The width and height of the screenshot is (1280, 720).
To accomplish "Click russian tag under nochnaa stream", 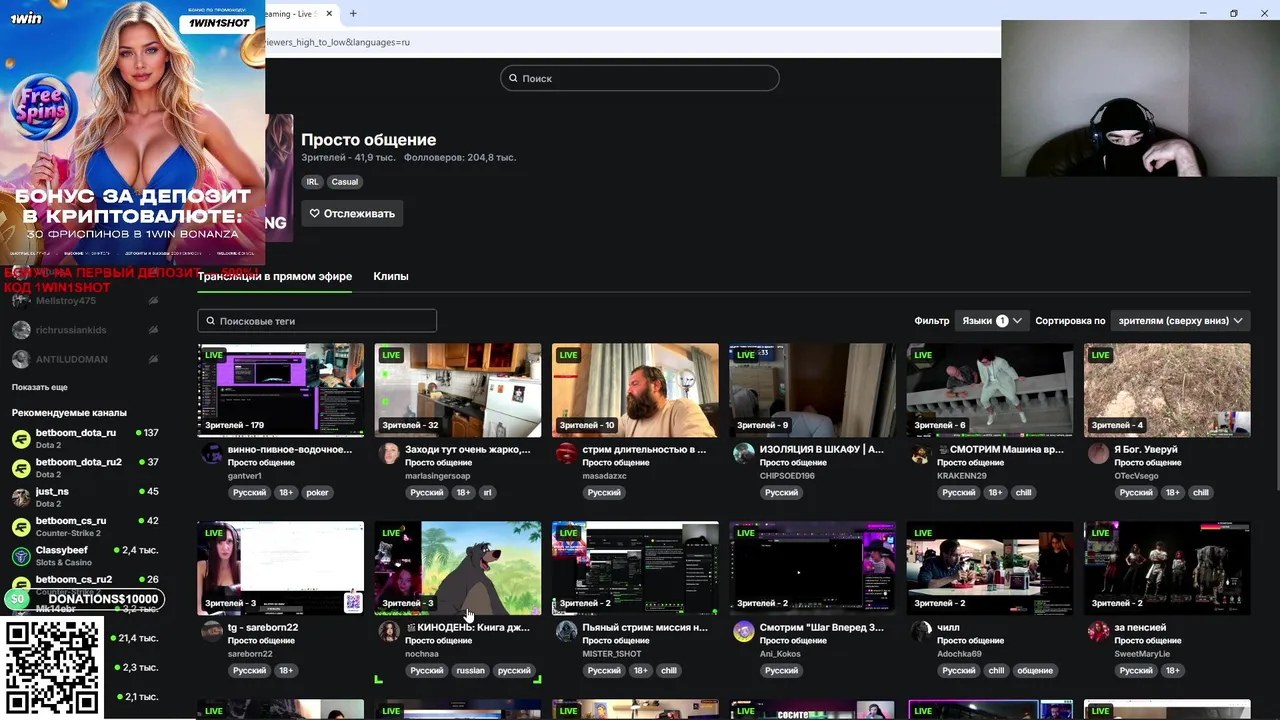I will [470, 671].
